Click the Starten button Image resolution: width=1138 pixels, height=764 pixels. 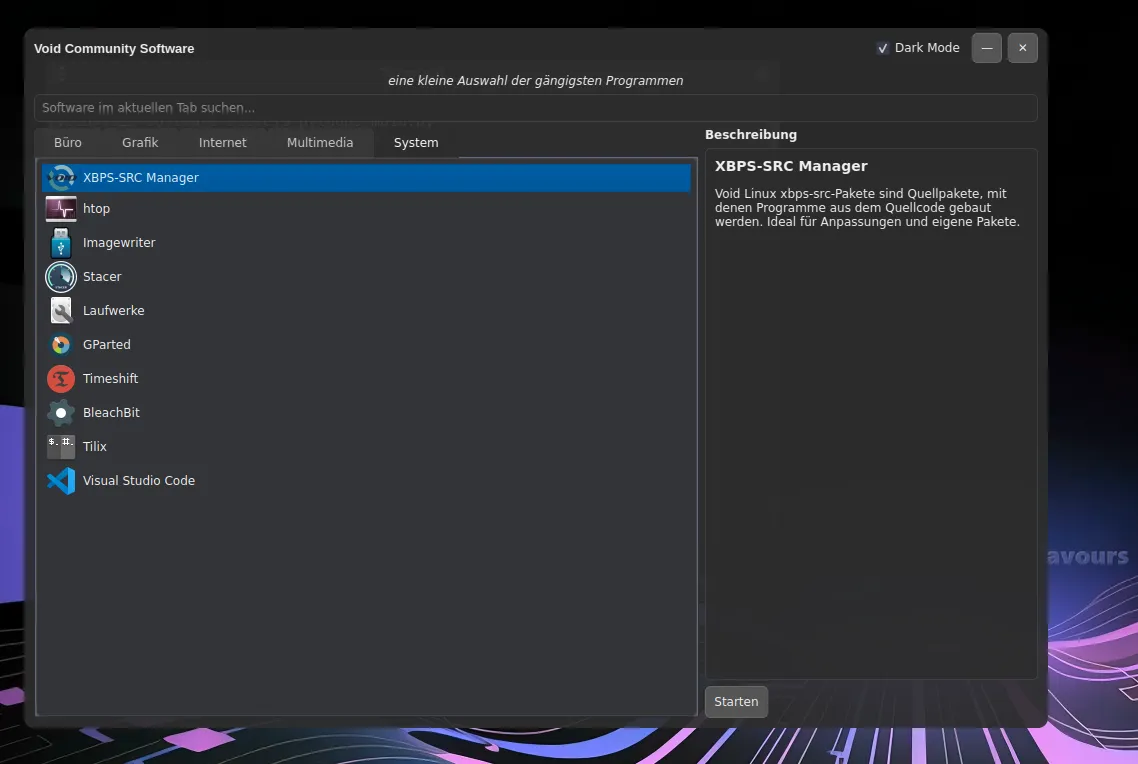pyautogui.click(x=736, y=702)
